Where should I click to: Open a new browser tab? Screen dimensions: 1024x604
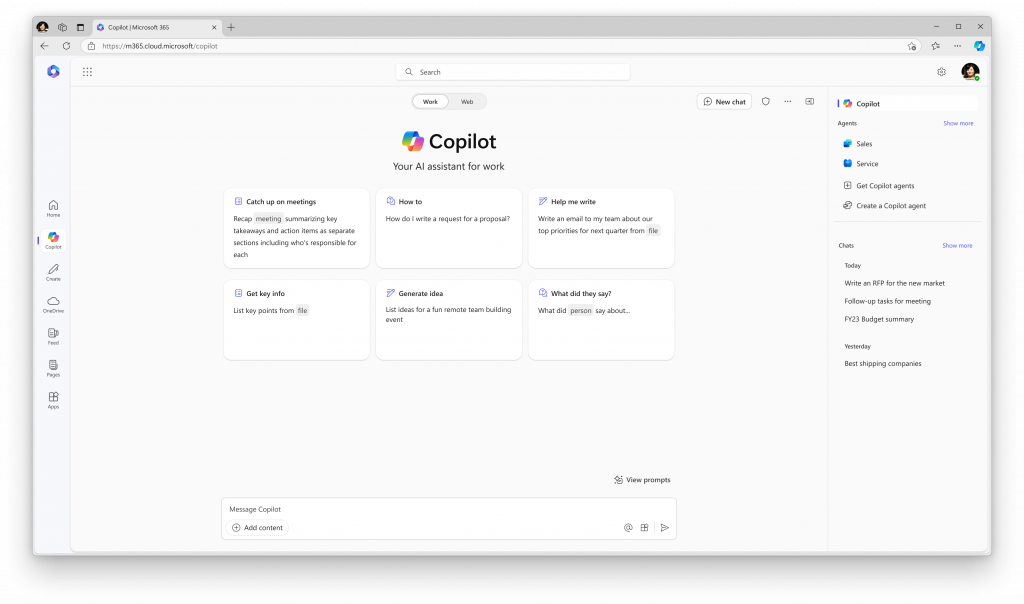pos(231,27)
